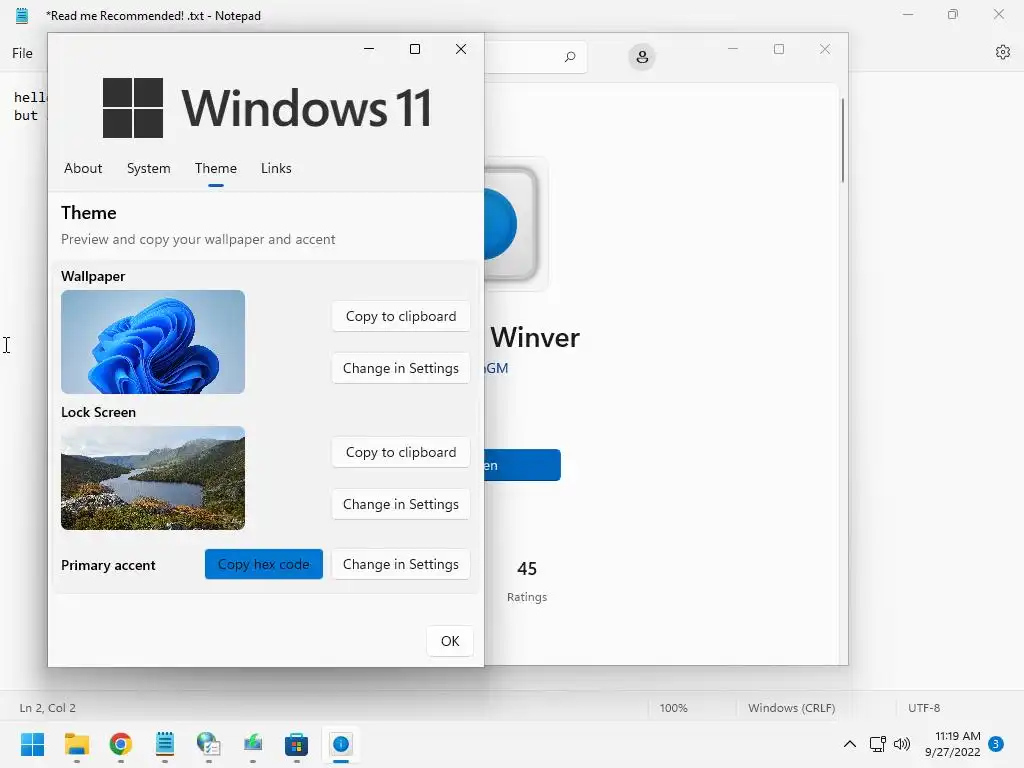The image size is (1024, 768).
Task: Copy the wallpaper to clipboard
Action: point(401,316)
